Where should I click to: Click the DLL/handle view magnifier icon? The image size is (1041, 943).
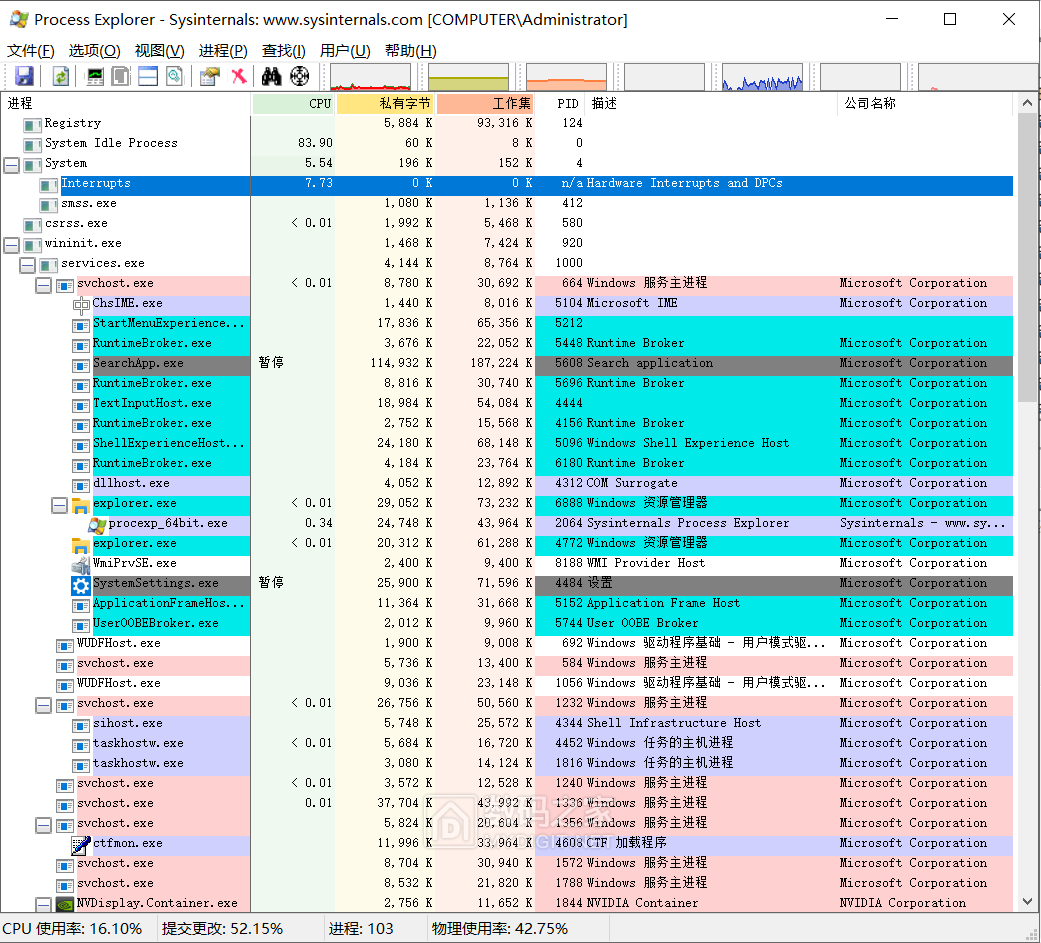click(174, 76)
